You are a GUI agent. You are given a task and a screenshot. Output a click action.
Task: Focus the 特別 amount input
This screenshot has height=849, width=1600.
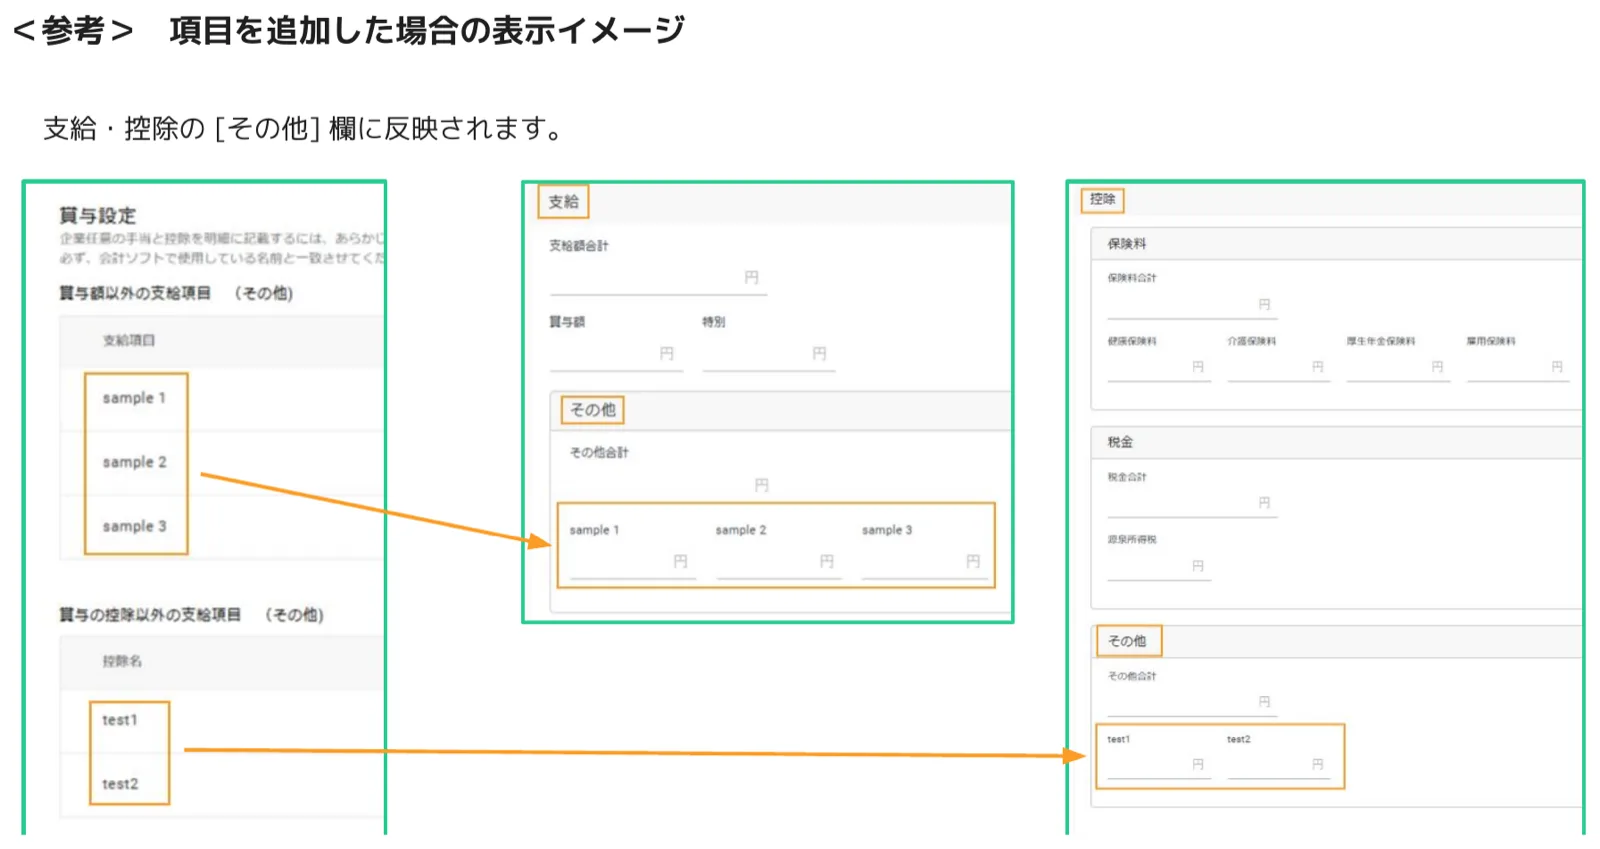[x=768, y=355]
